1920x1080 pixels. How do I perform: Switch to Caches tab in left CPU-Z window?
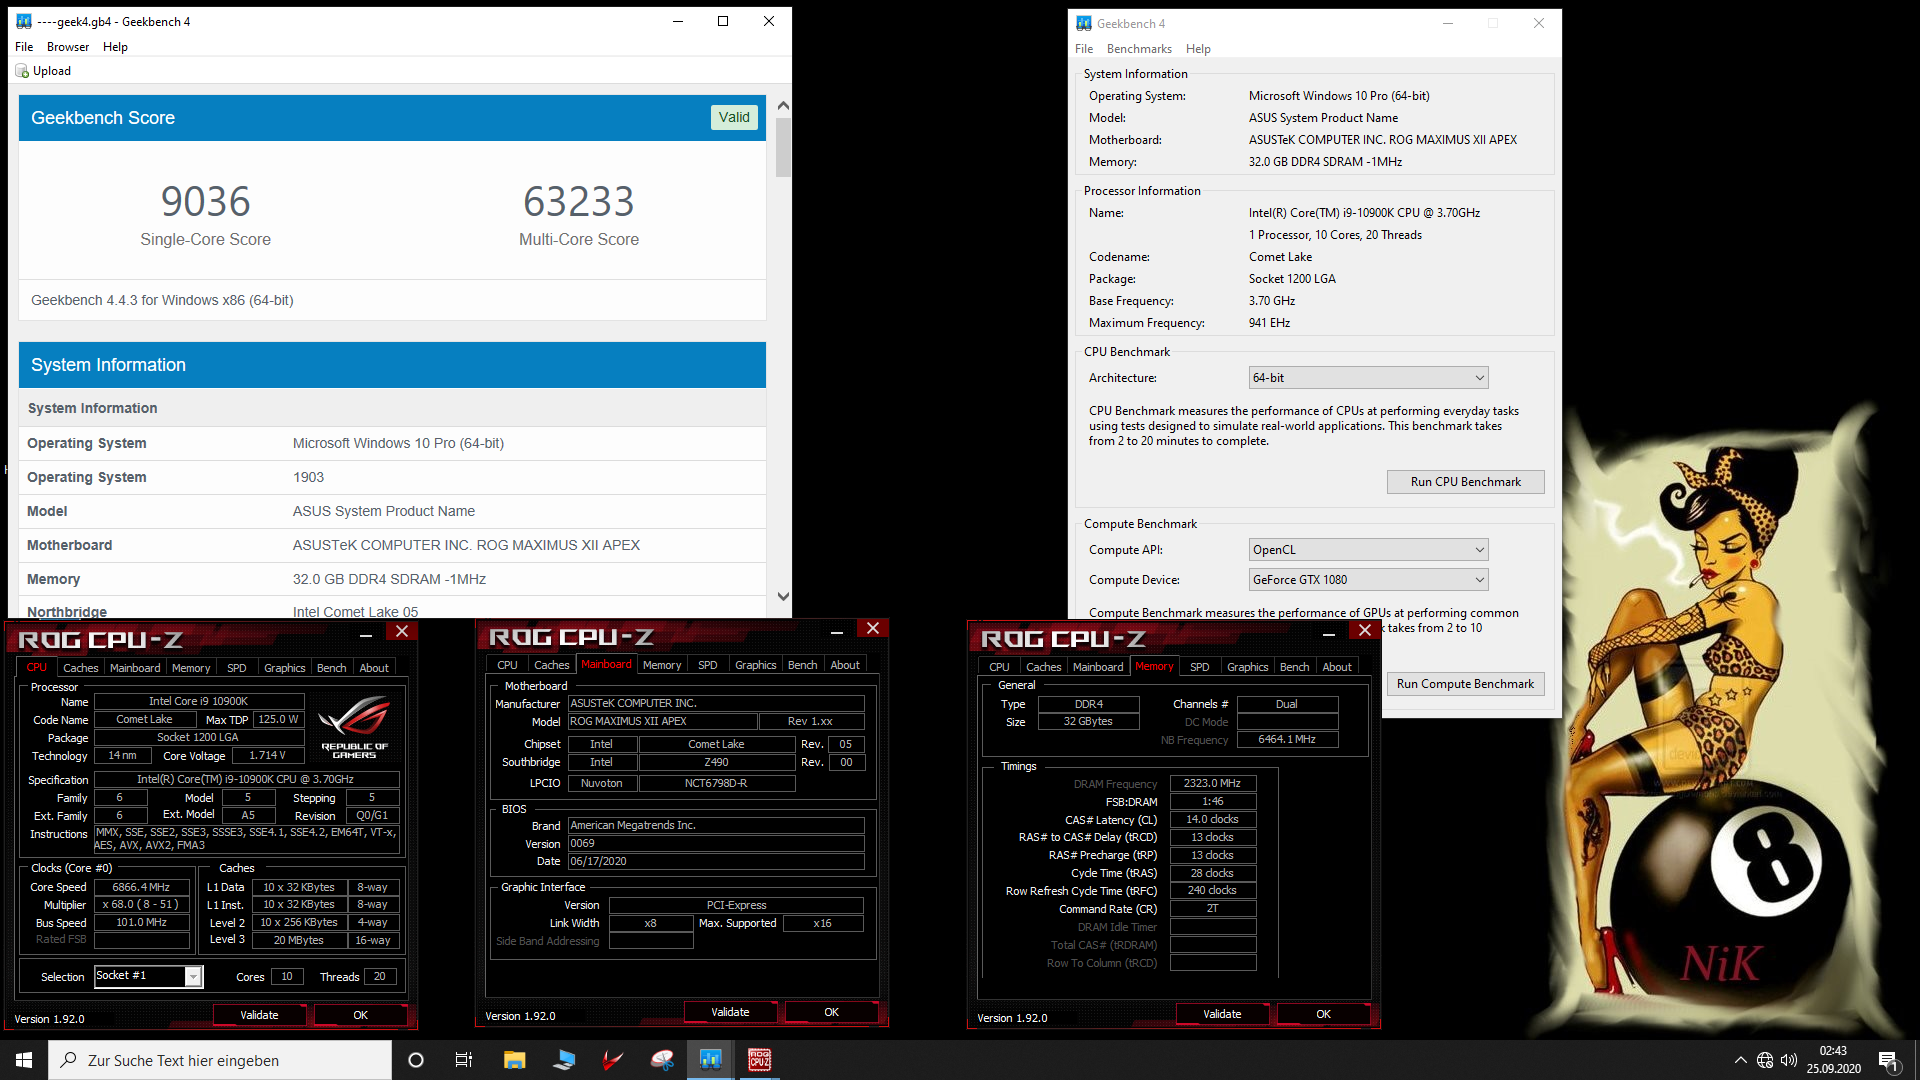[81, 668]
